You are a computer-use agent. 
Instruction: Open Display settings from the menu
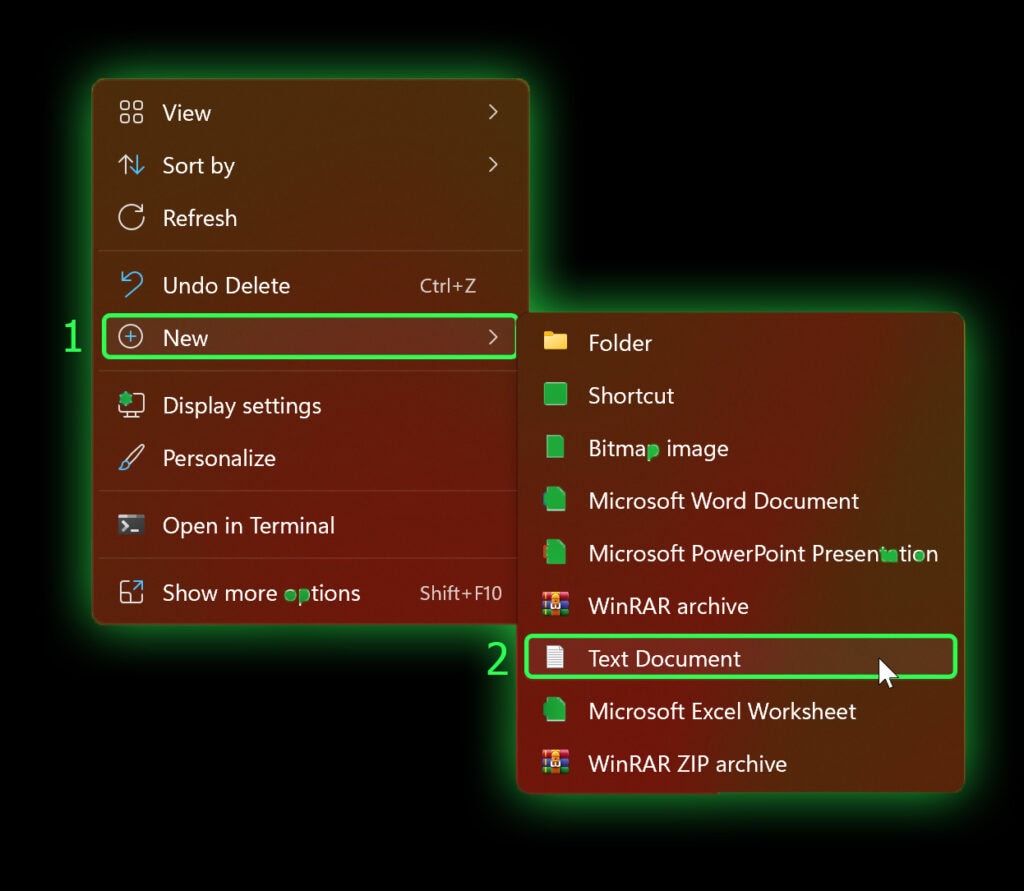coord(308,404)
